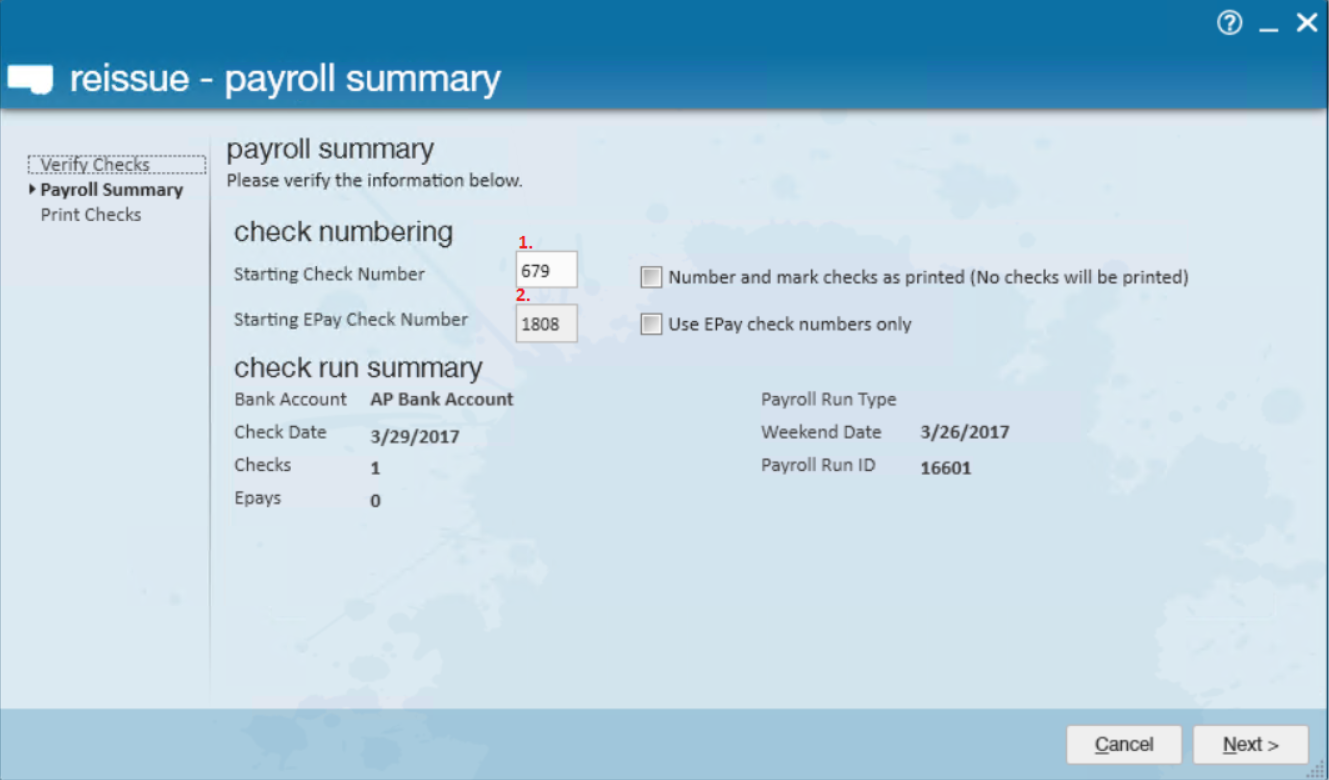Click the Check Date value 3/29/2017

[415, 436]
